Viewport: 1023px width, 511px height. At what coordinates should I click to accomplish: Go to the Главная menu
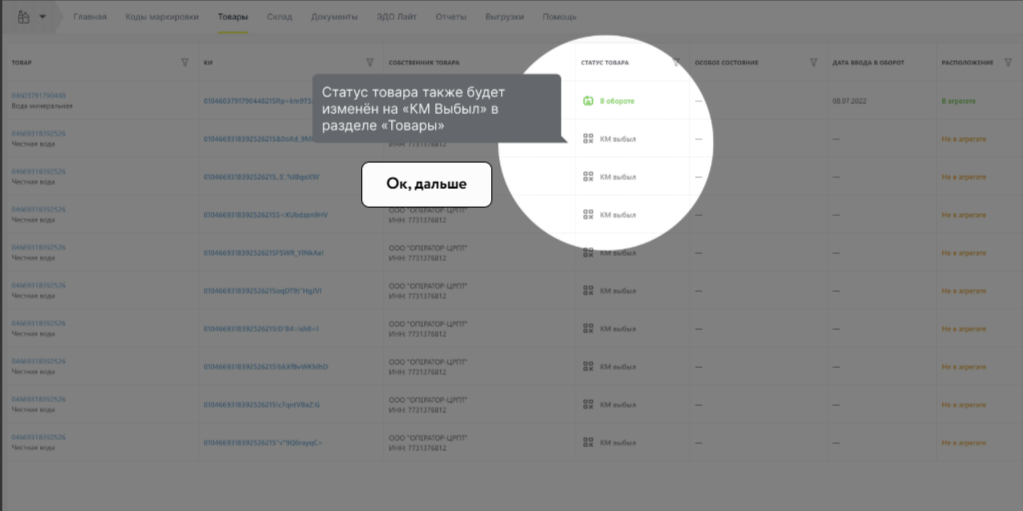[x=89, y=17]
